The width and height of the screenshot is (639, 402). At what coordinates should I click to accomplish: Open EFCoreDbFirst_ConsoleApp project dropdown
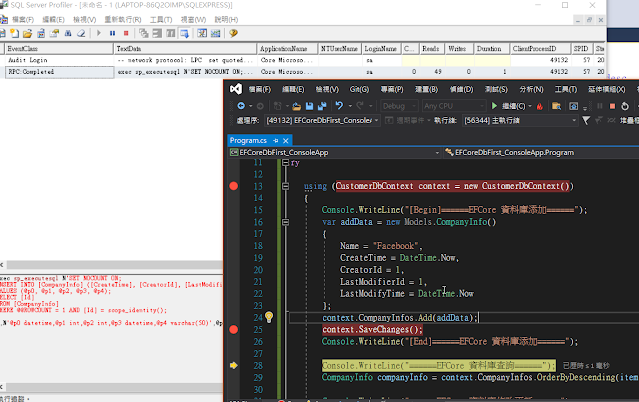coord(335,152)
